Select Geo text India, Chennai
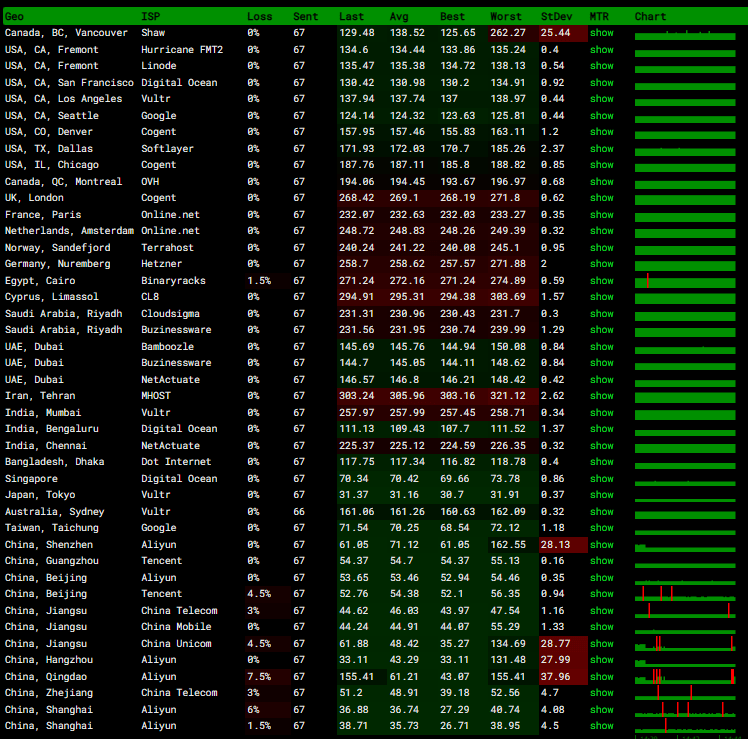This screenshot has width=748, height=739. point(46,446)
